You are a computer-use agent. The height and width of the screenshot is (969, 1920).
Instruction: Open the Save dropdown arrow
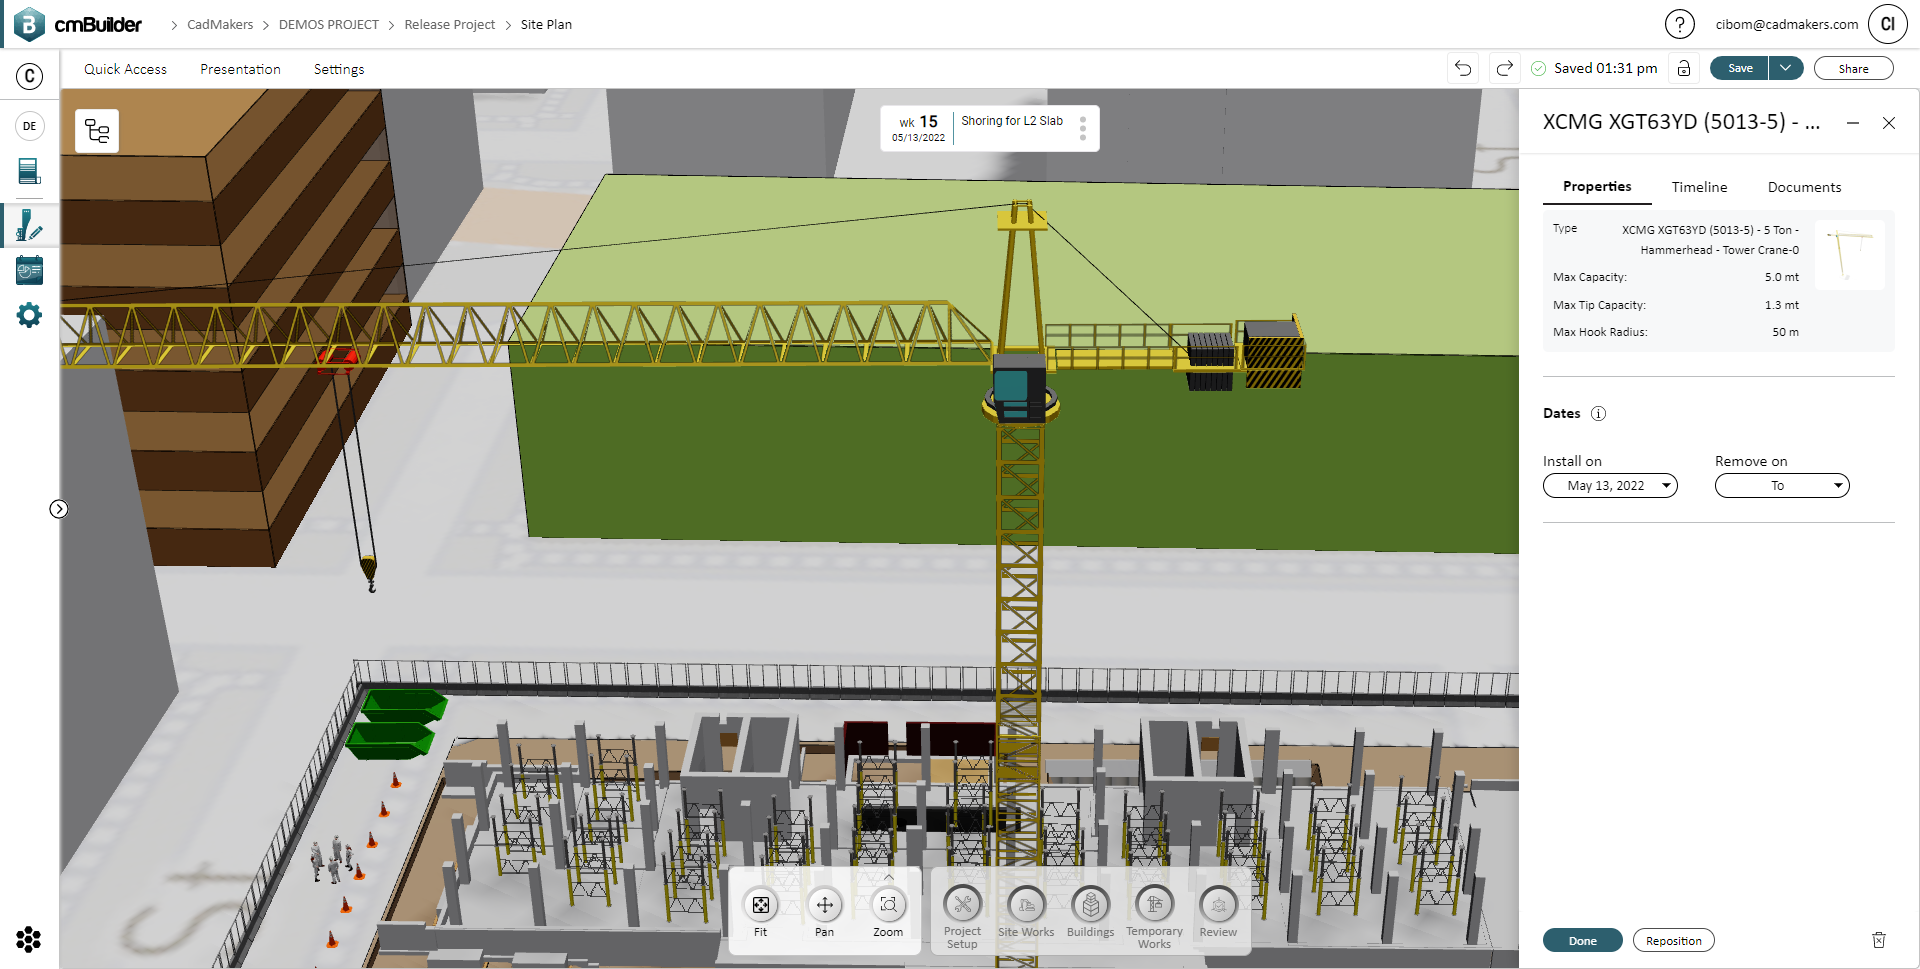(x=1786, y=68)
